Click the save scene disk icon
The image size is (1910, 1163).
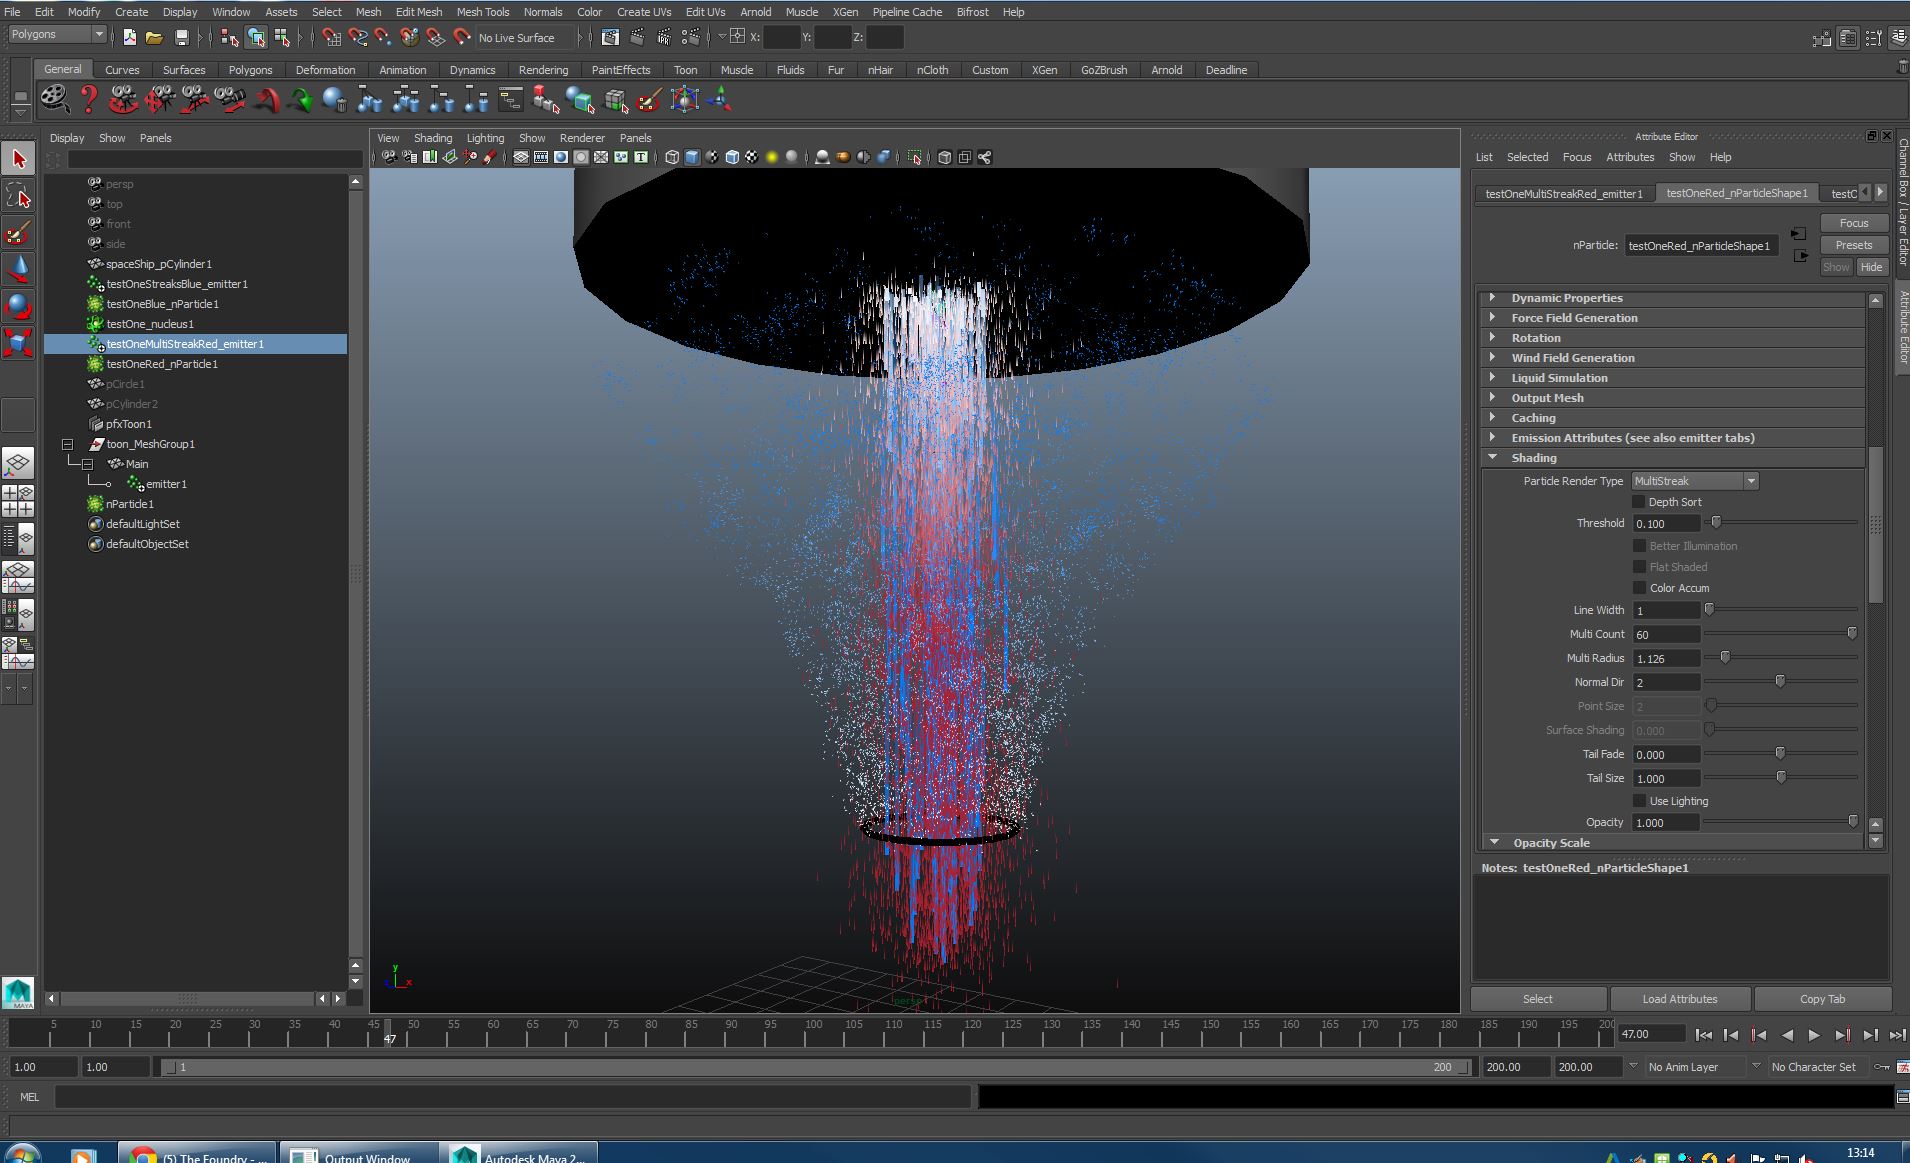coord(181,38)
